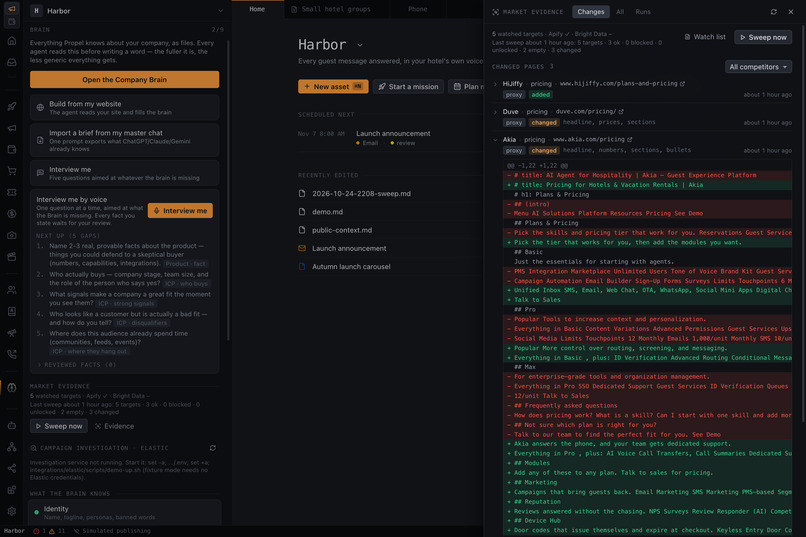
Task: Open the All competitors dropdown
Action: pos(758,67)
